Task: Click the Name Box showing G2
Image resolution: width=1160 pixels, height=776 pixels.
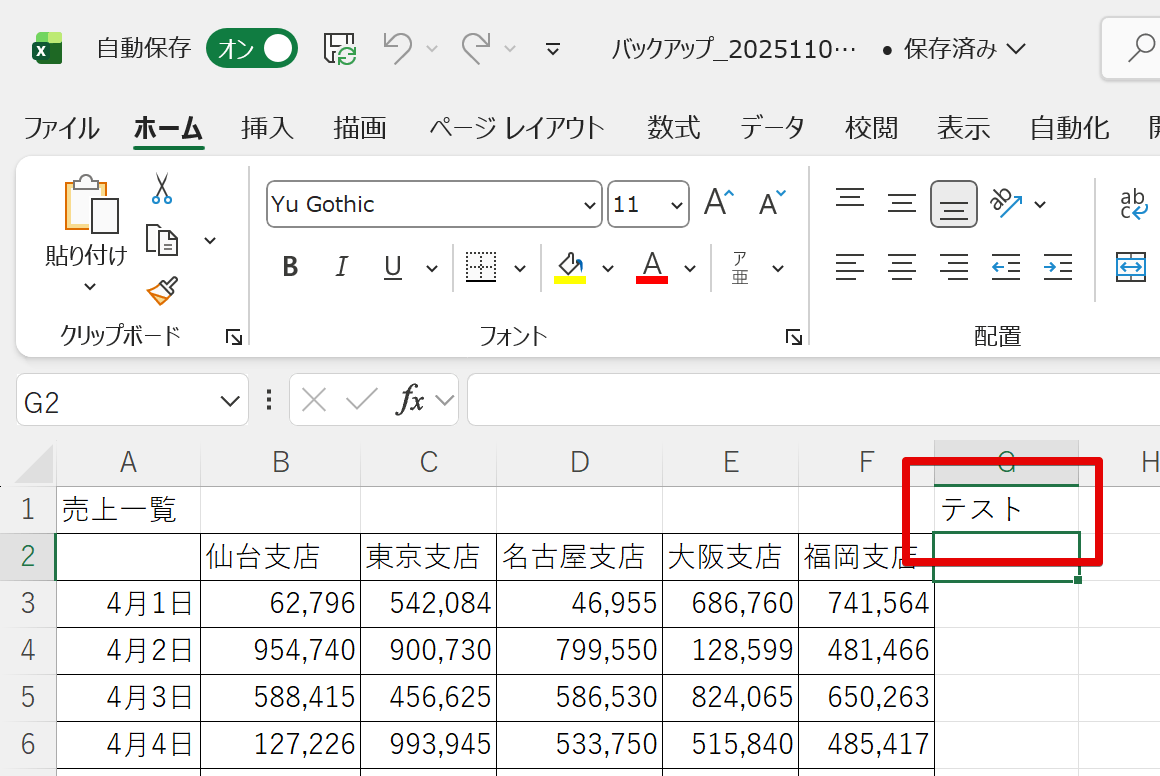Action: [110, 399]
